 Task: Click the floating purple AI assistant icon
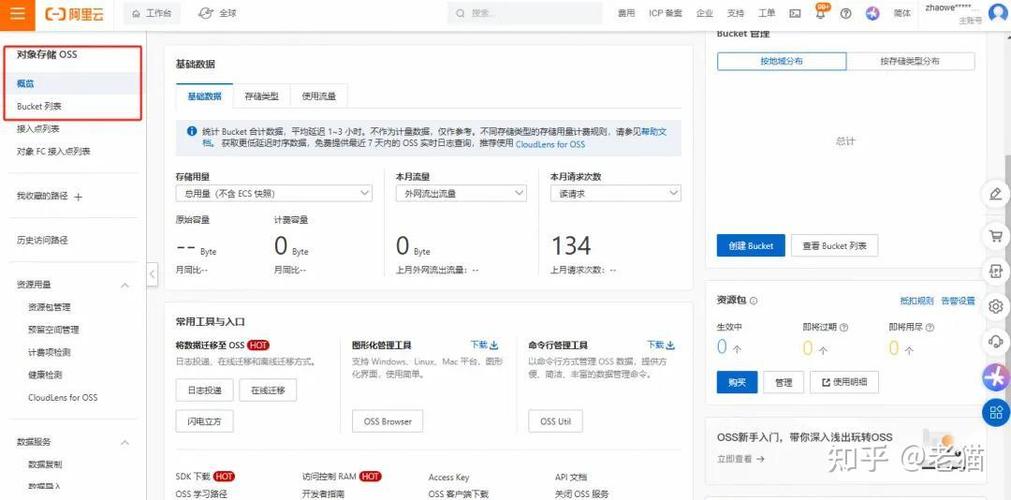(996, 377)
